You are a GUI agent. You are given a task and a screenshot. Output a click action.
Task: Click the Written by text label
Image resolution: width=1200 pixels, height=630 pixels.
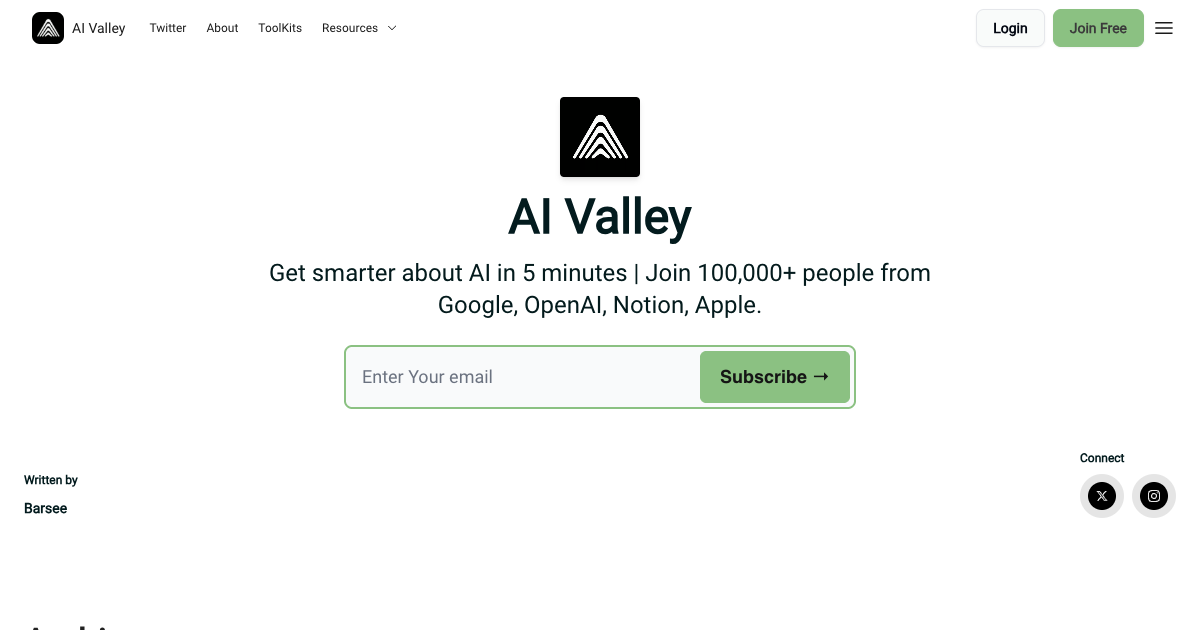pyautogui.click(x=50, y=480)
